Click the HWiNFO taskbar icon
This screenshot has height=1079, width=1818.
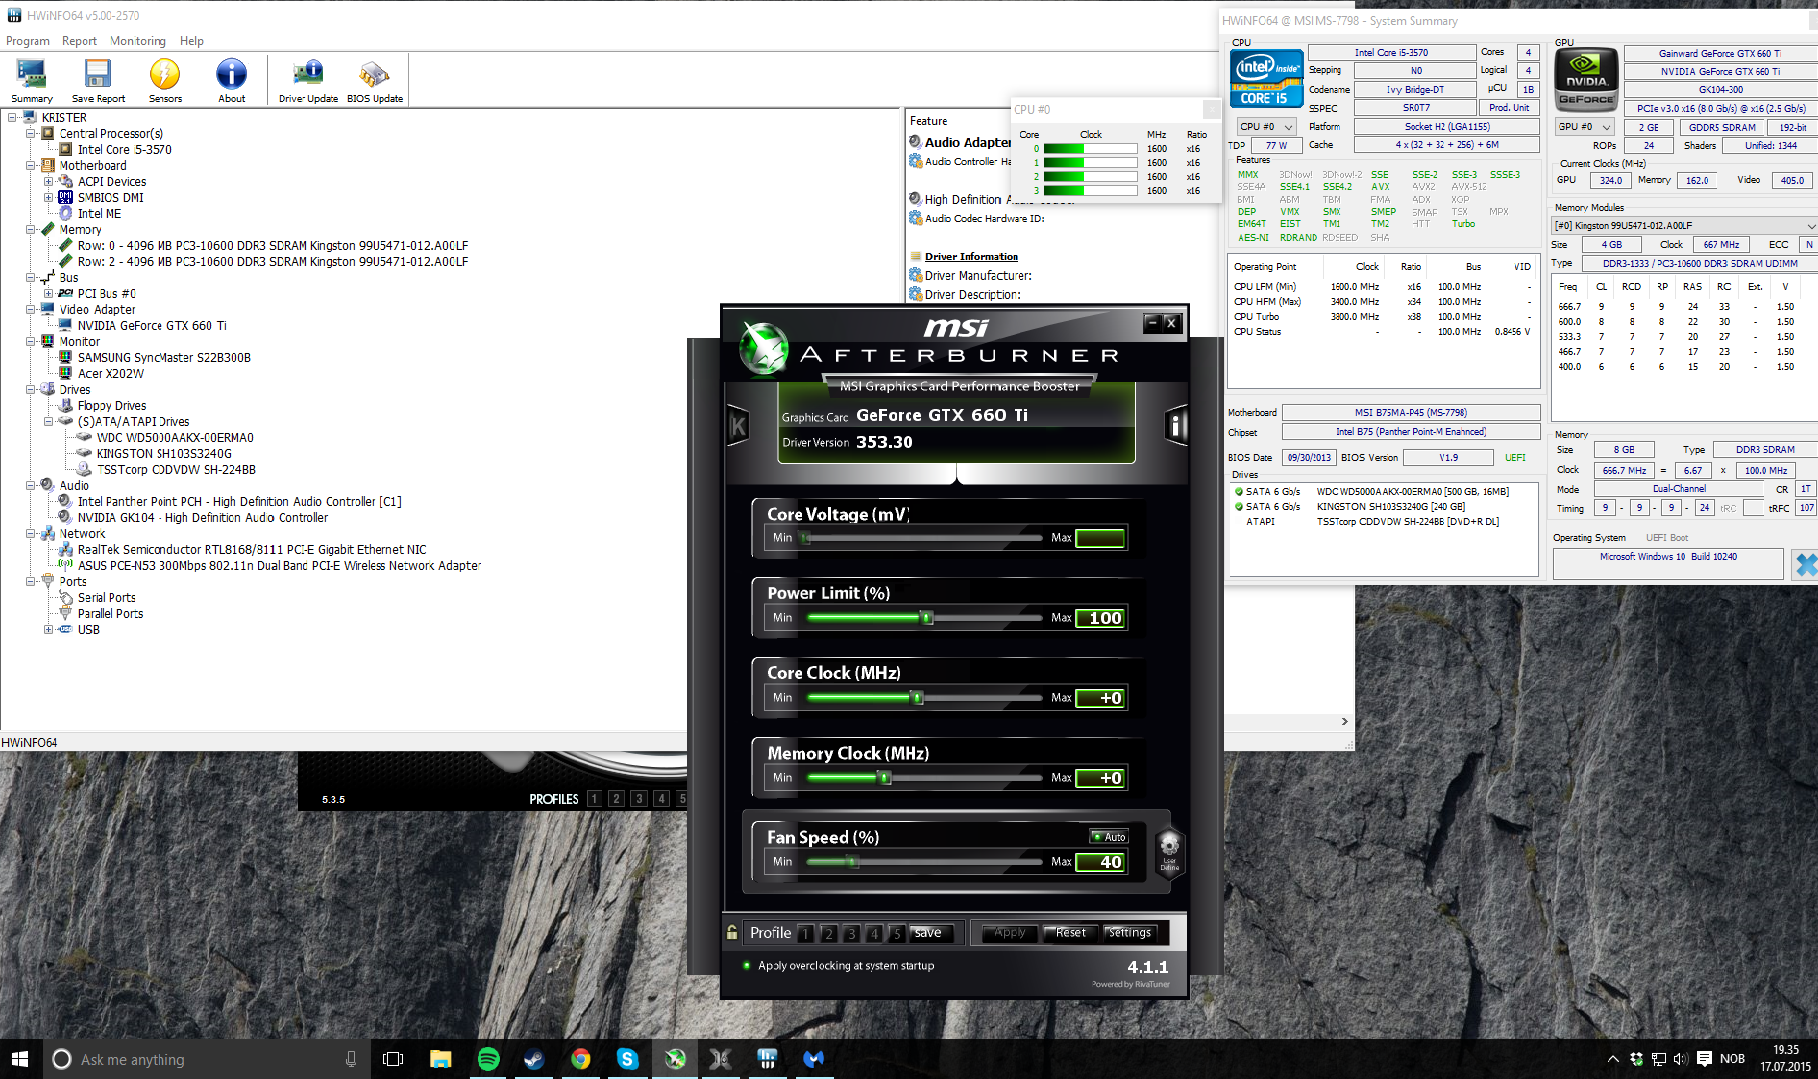pyautogui.click(x=768, y=1059)
